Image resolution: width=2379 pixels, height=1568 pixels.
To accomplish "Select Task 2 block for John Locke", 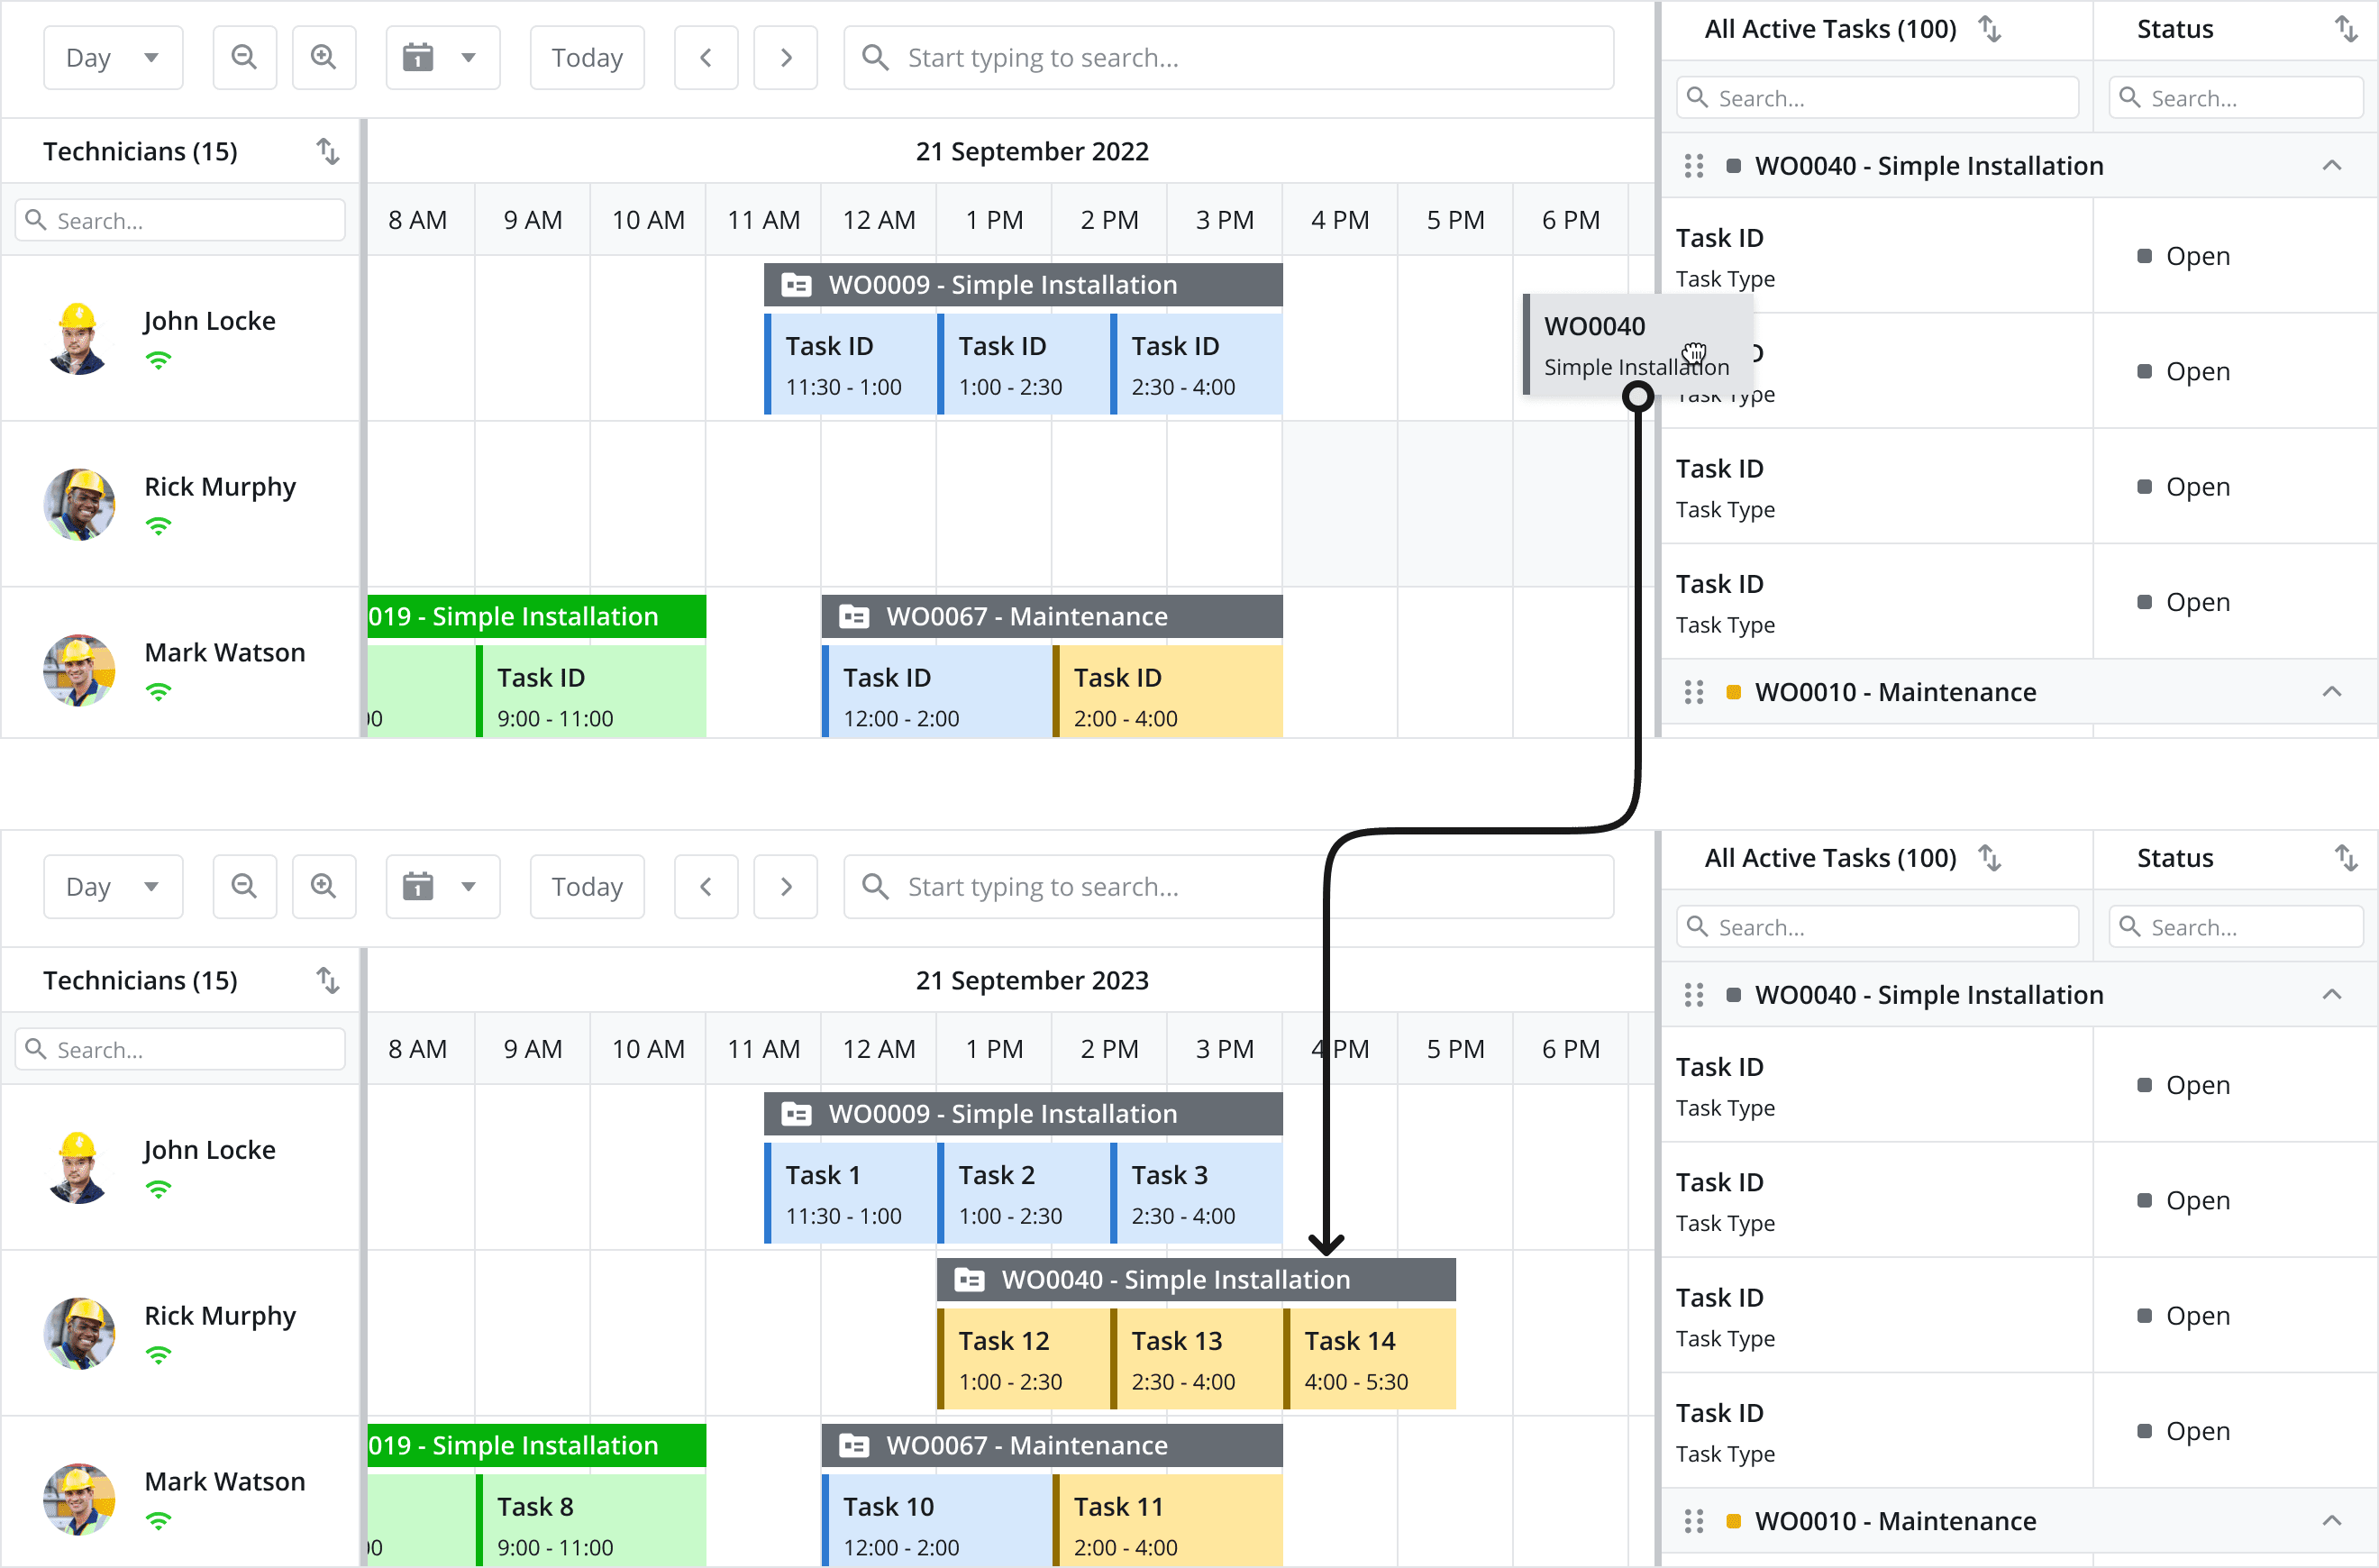I will click(1024, 1194).
